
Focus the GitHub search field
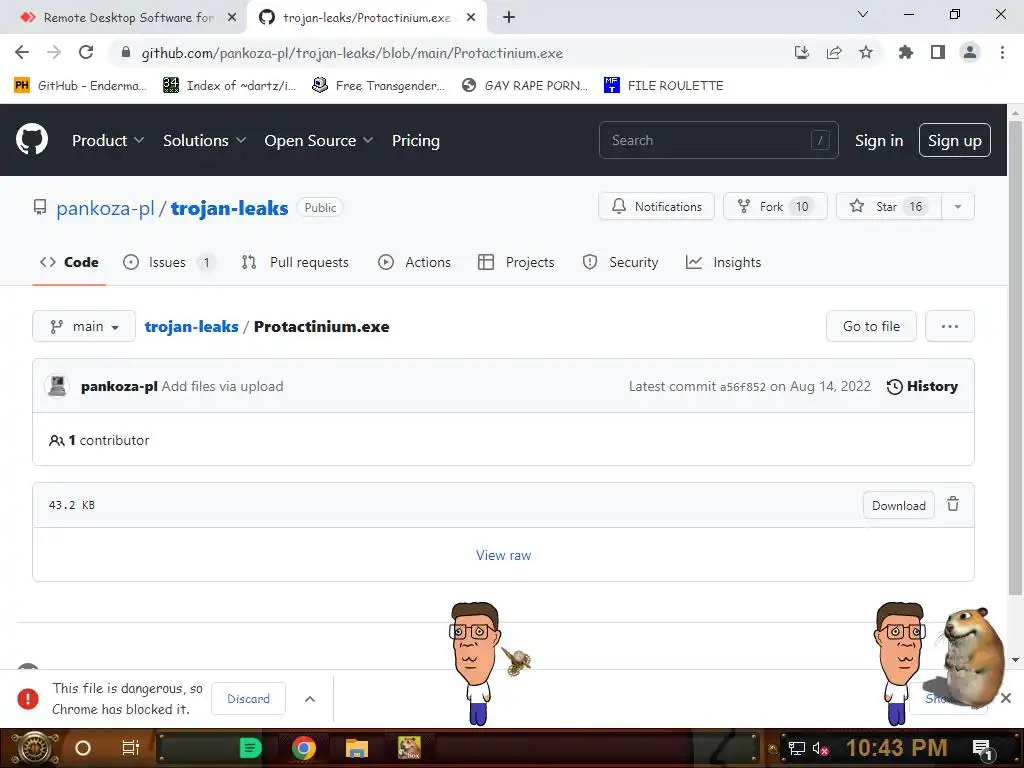pos(718,140)
